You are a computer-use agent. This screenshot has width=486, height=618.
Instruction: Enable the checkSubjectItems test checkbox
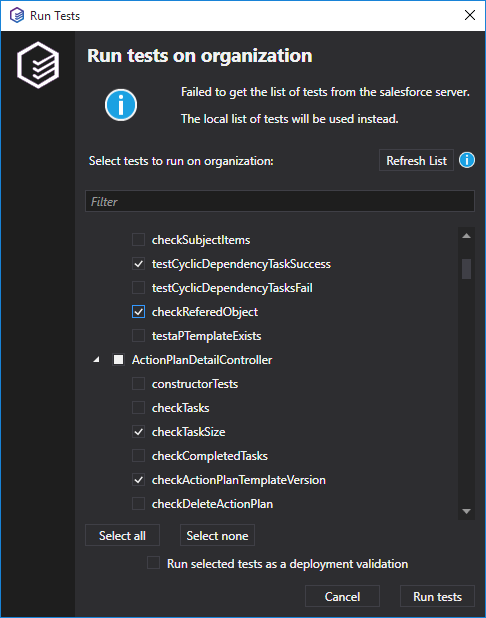138,240
